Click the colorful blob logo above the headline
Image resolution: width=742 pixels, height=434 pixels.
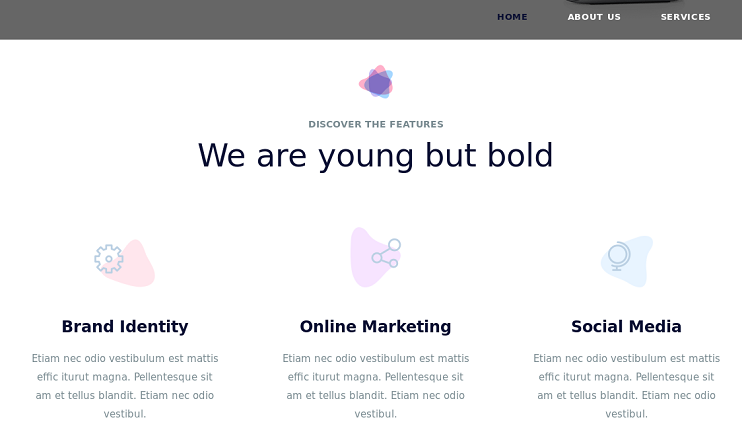coord(376,83)
